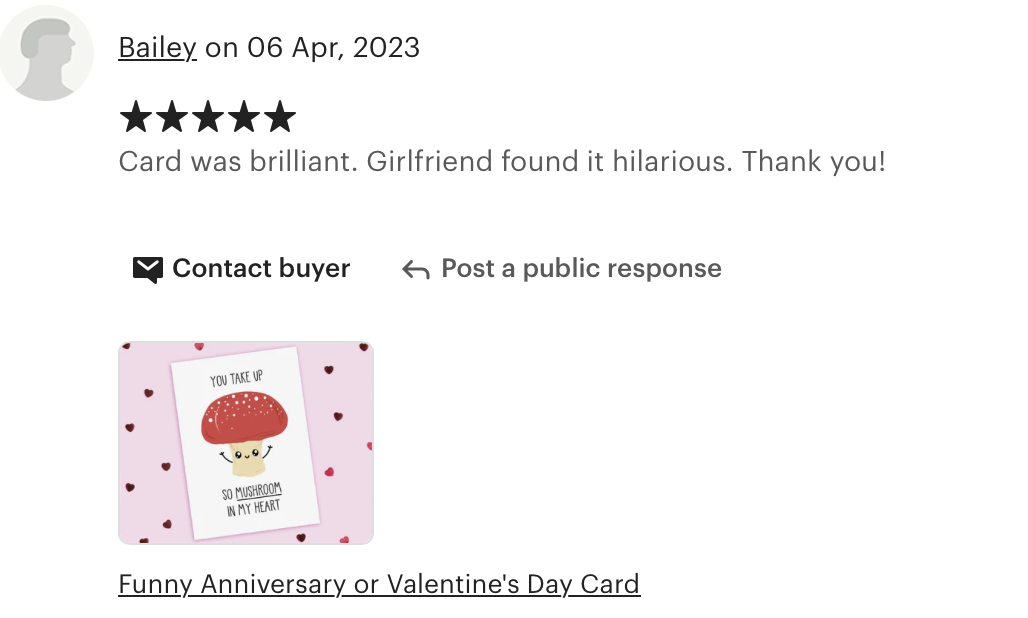Click the word Thank you! in review
This screenshot has width=1028, height=618.
[x=814, y=162]
